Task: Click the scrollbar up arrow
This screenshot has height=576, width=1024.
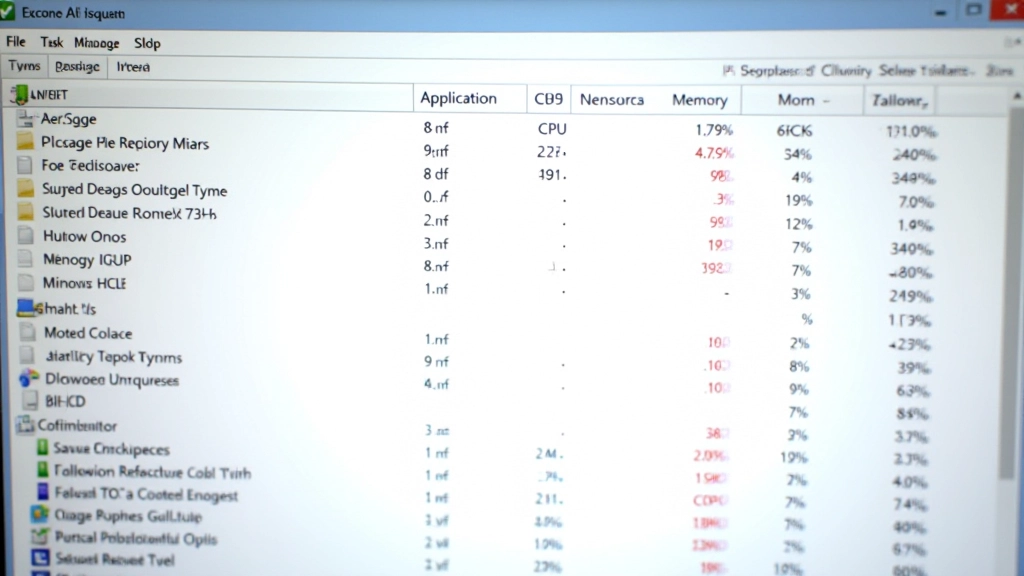Action: (x=1016, y=96)
